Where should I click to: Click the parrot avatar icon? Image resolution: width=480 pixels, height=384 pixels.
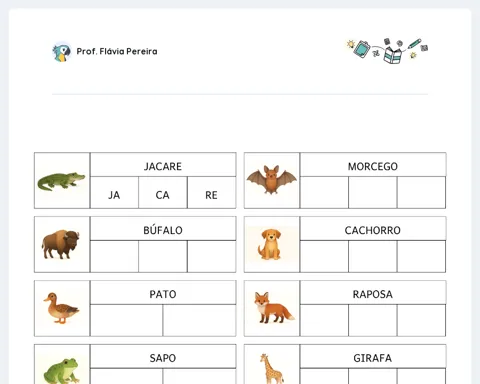click(62, 52)
